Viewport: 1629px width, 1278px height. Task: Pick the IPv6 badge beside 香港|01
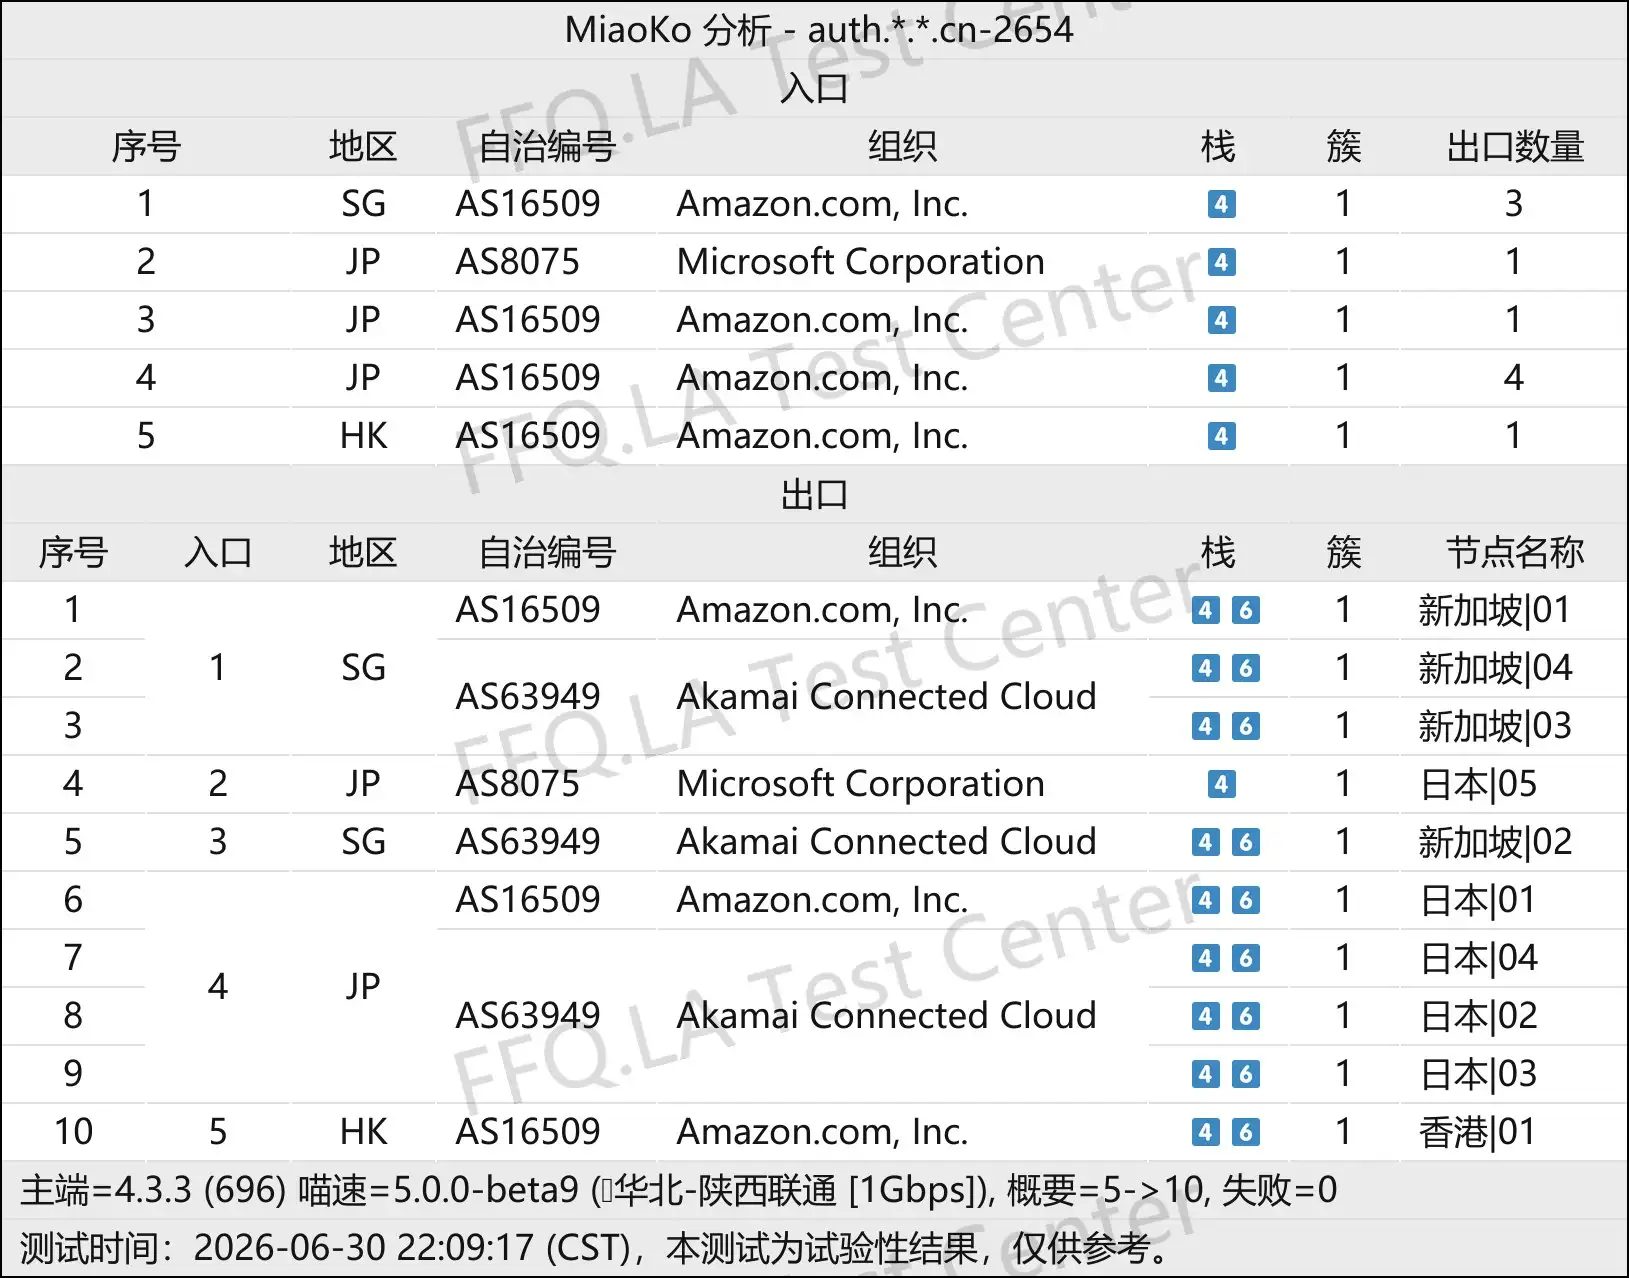click(1245, 1132)
